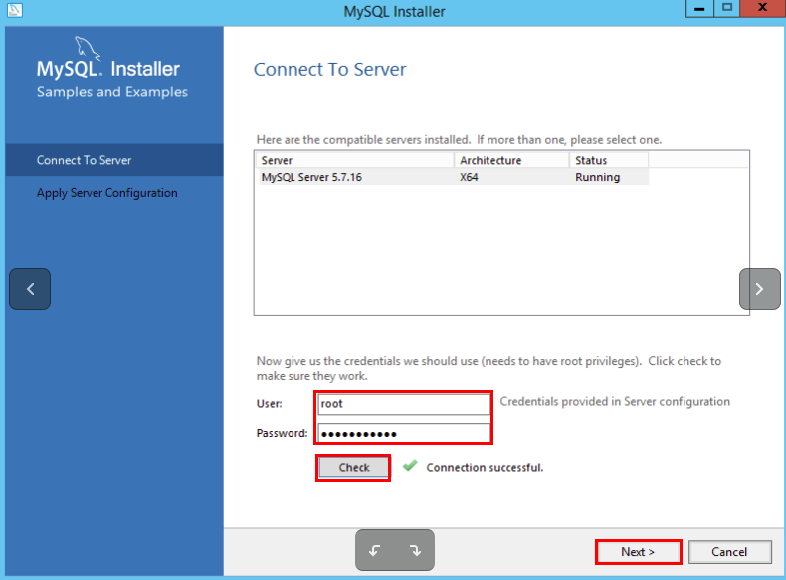This screenshot has height=580, width=786.
Task: Click the Connection successful message
Action: coord(485,468)
